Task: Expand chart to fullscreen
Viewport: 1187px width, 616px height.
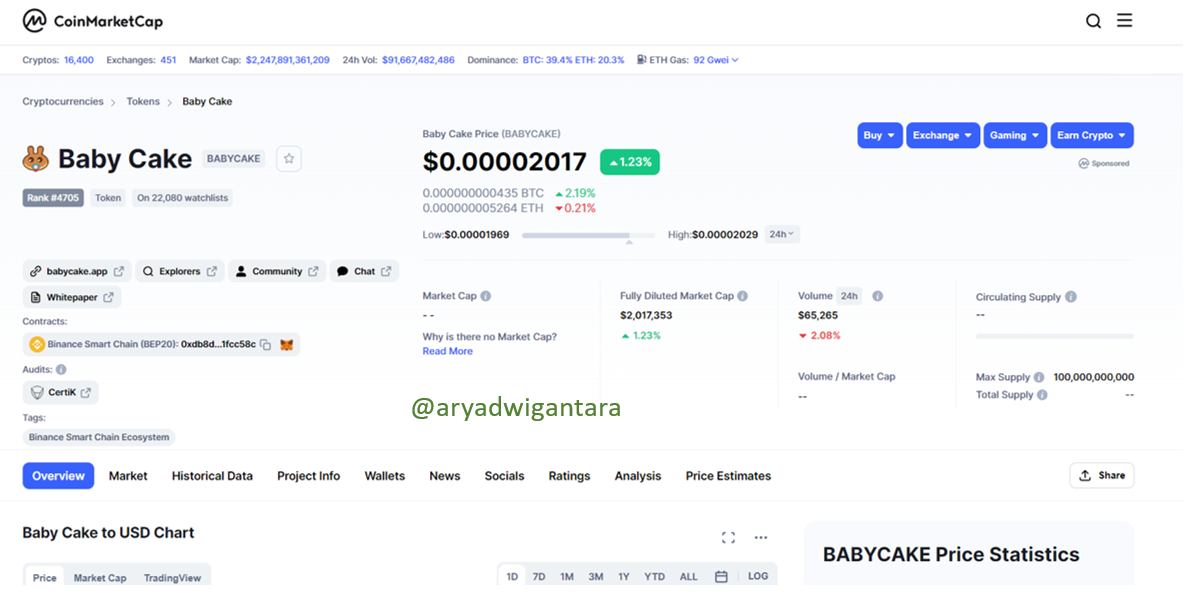Action: (728, 537)
